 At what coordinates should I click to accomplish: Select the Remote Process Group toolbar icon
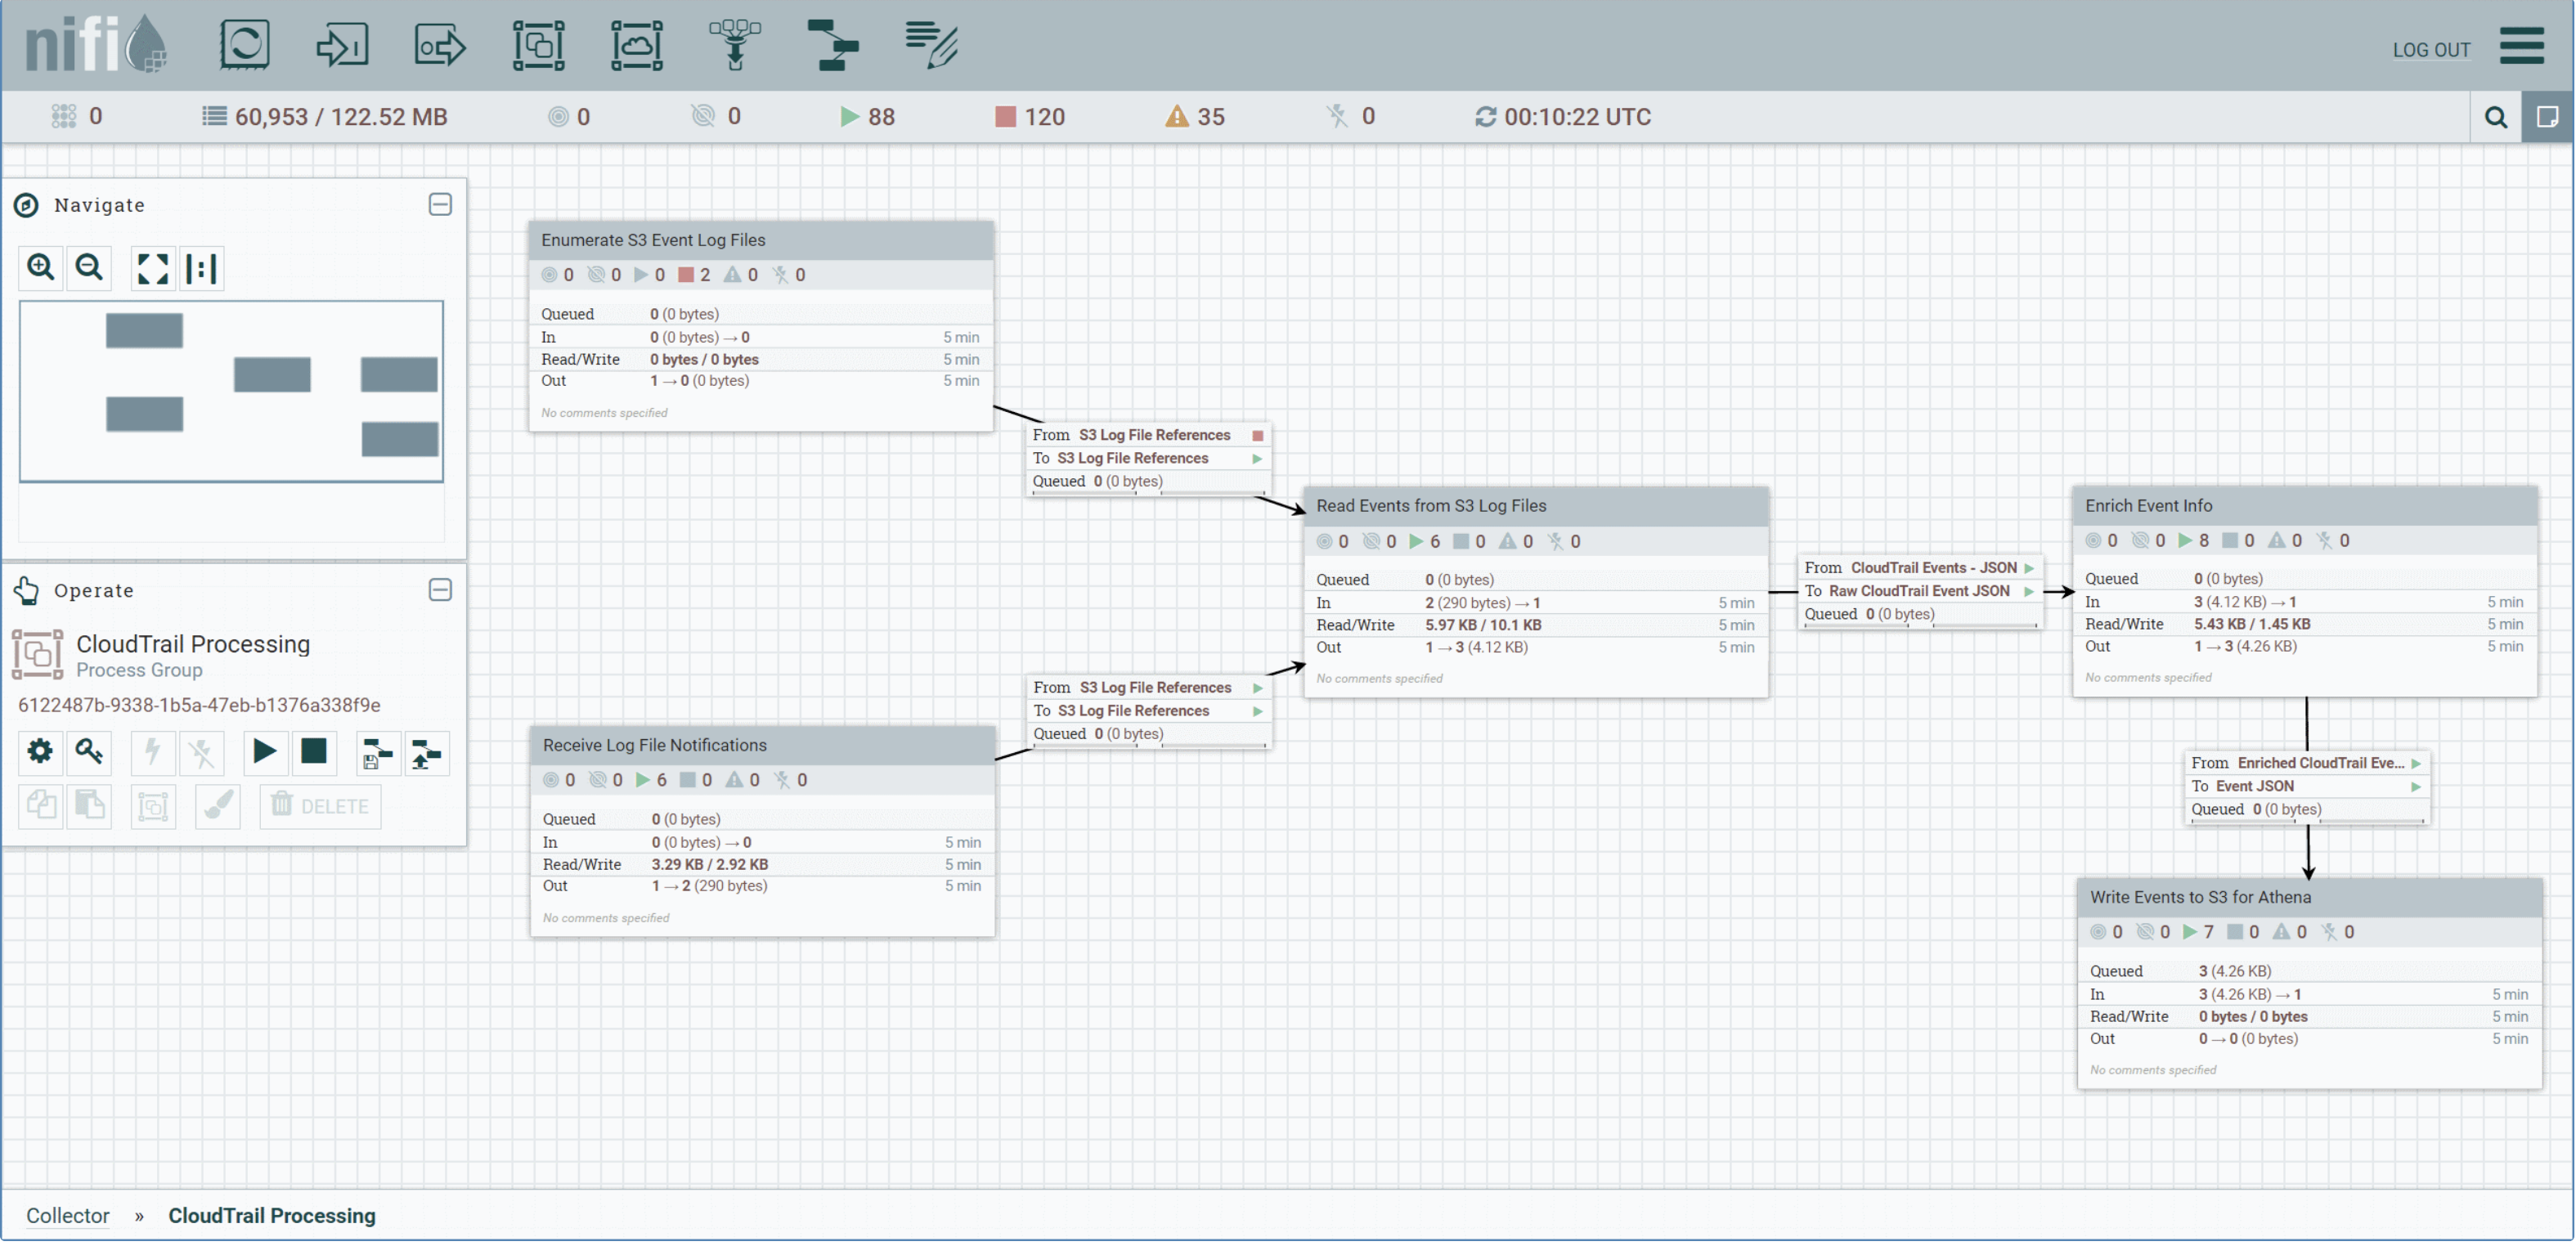coord(636,45)
